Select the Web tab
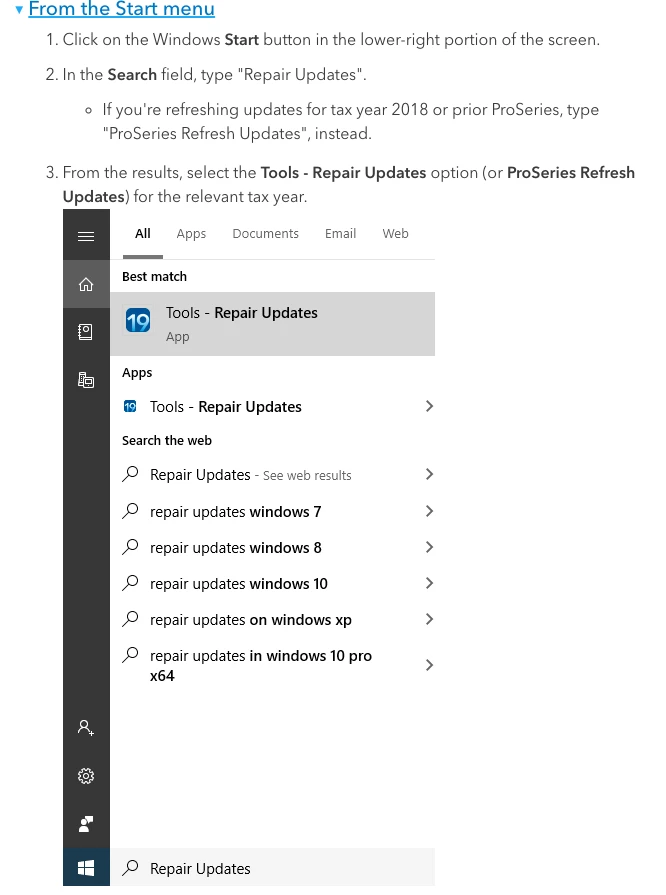Image resolution: width=666 pixels, height=895 pixels. [x=395, y=233]
